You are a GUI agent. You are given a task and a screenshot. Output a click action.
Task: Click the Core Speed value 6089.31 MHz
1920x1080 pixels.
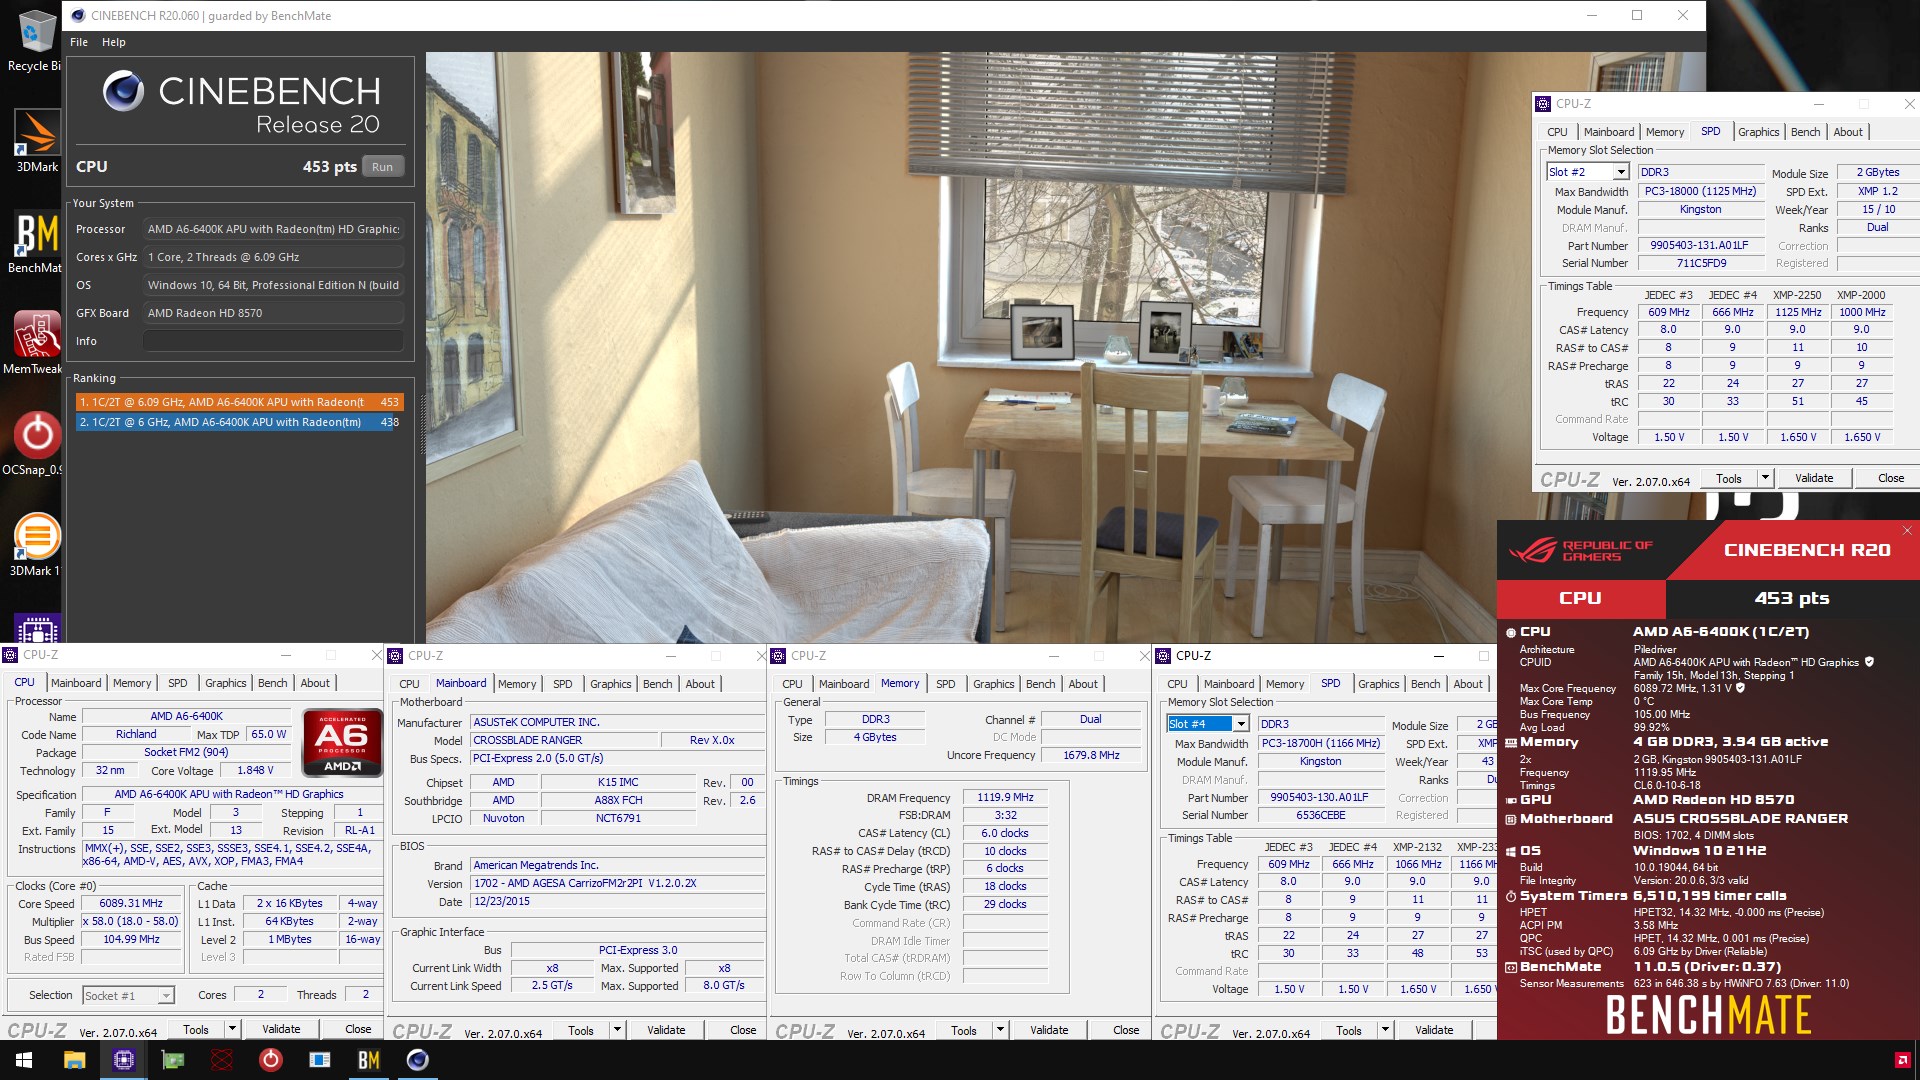click(x=131, y=903)
